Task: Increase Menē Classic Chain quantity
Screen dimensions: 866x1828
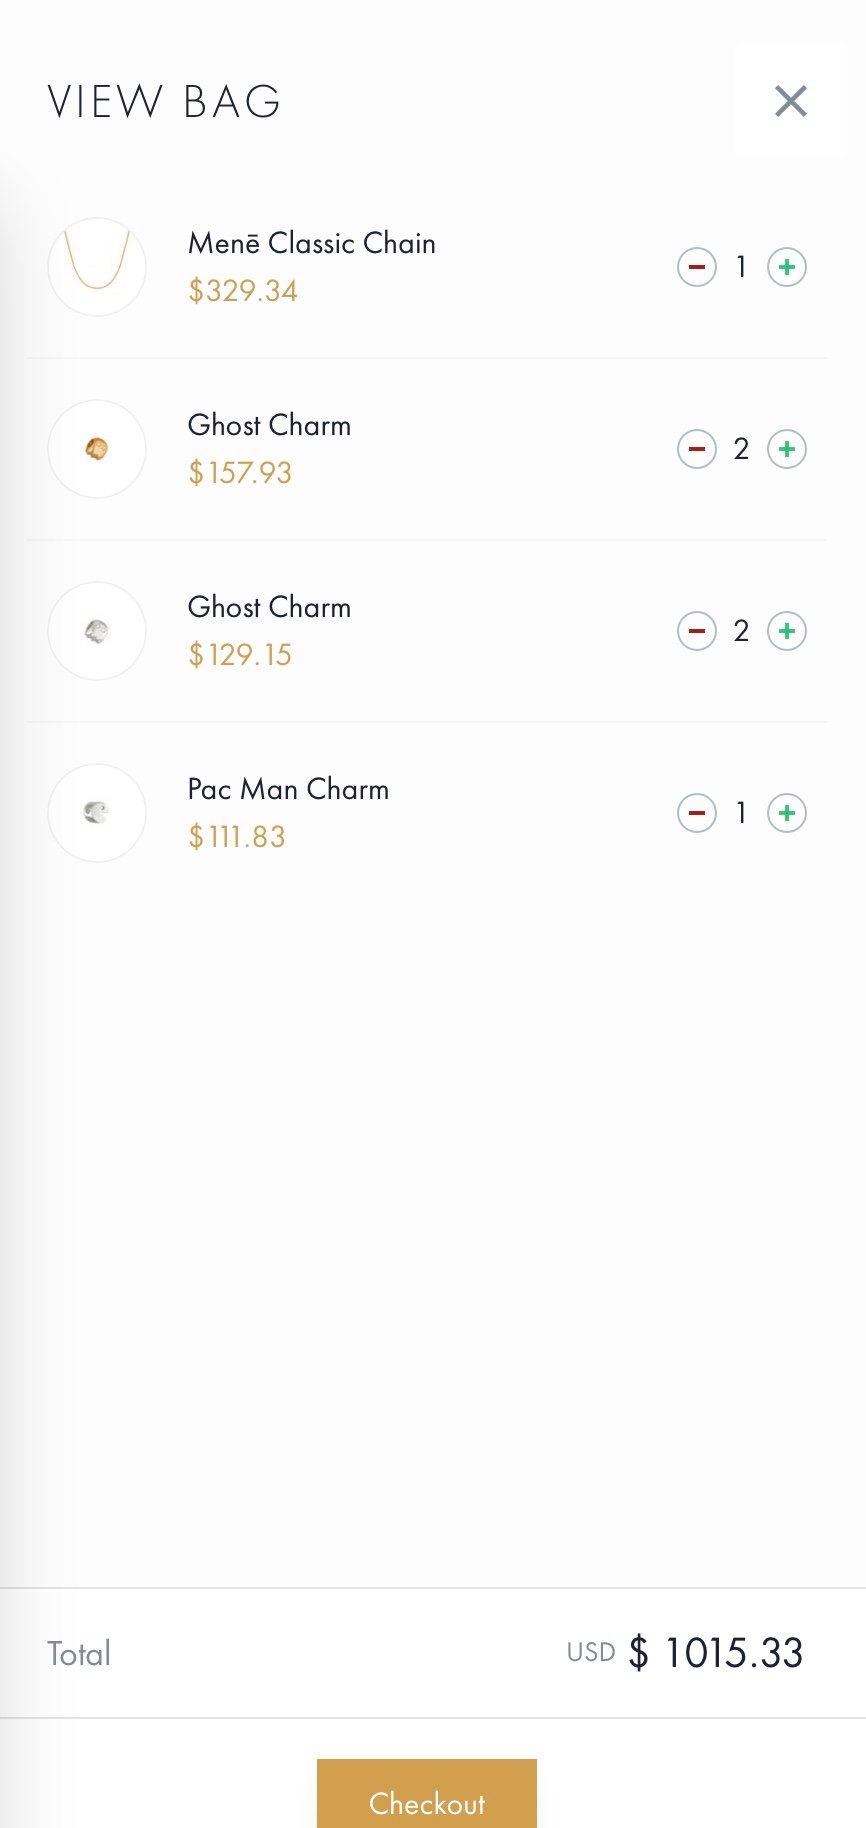Action: pyautogui.click(x=787, y=267)
